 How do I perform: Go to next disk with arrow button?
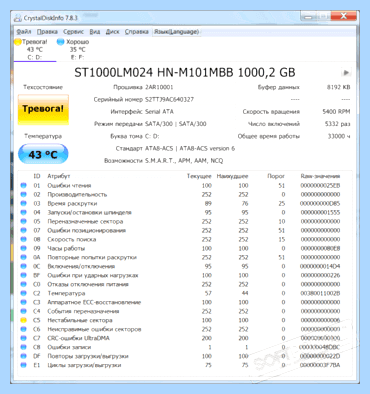[x=346, y=72]
